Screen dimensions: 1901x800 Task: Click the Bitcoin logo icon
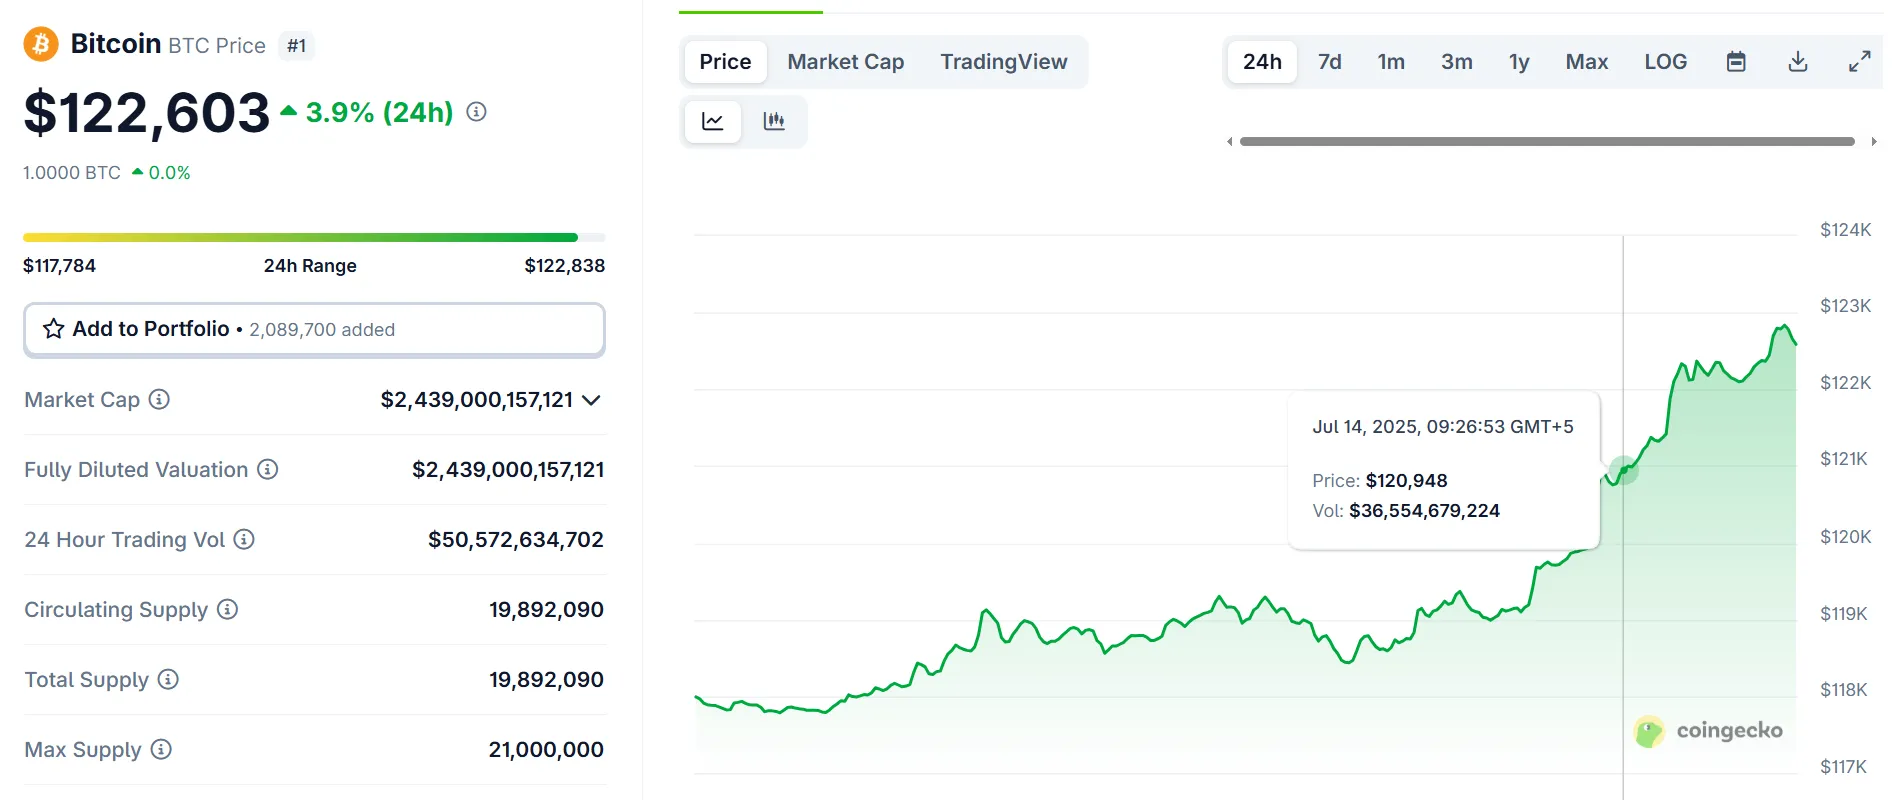click(x=41, y=44)
